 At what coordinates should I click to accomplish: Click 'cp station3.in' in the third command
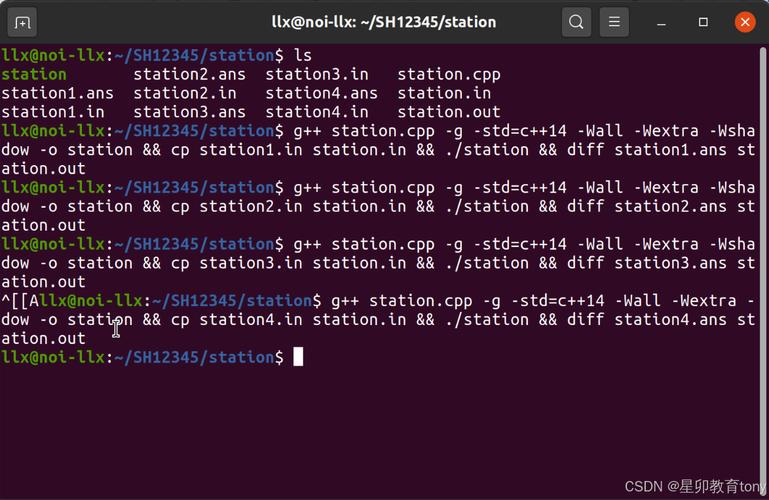[x=237, y=263]
